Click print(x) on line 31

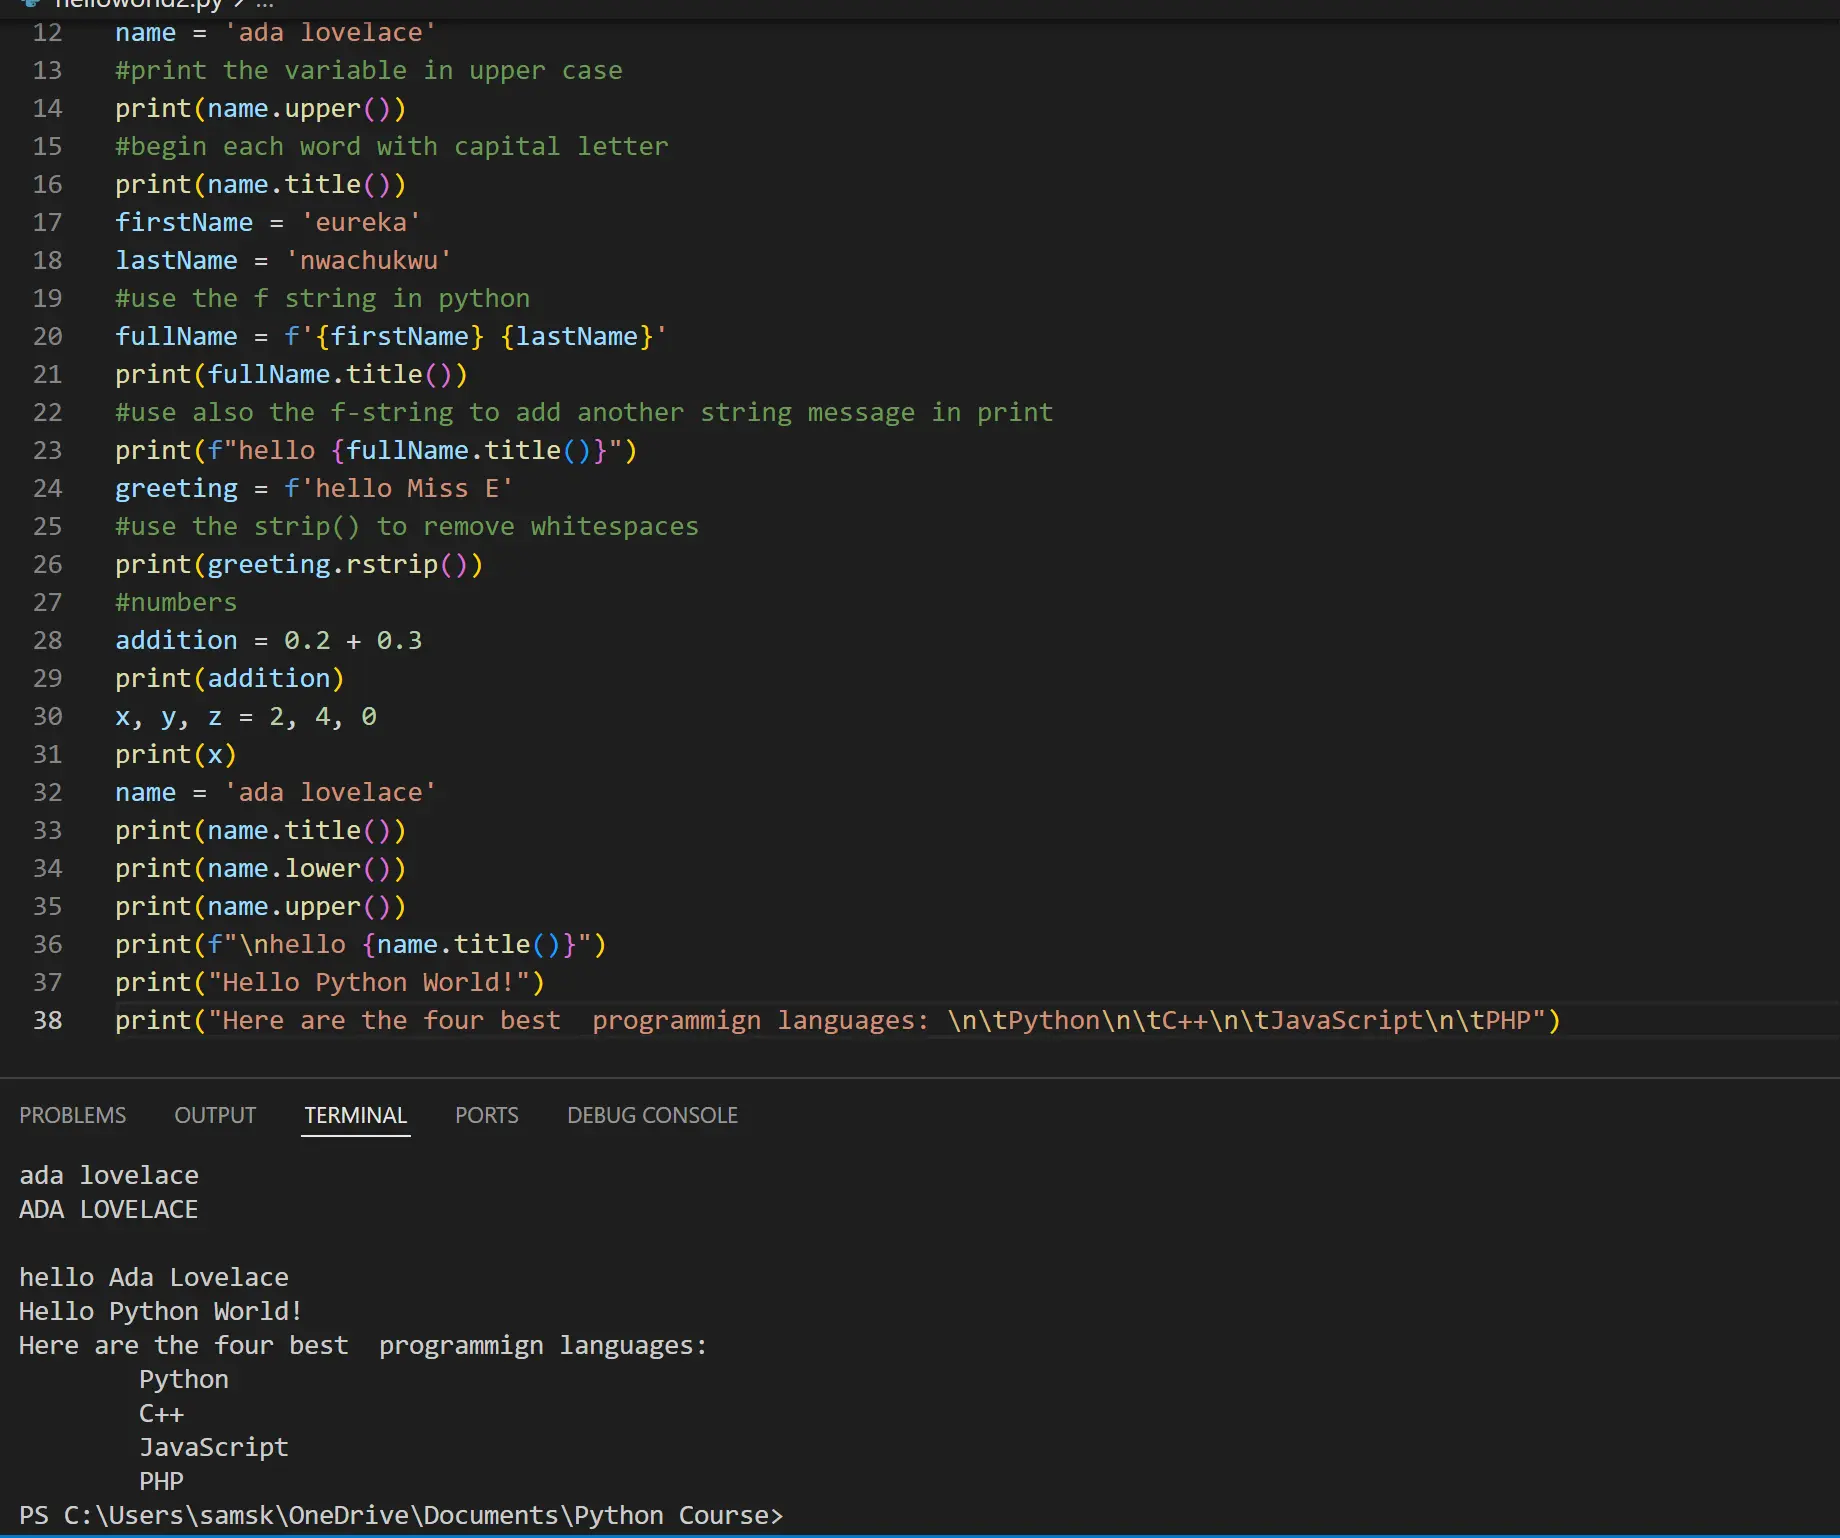(176, 754)
